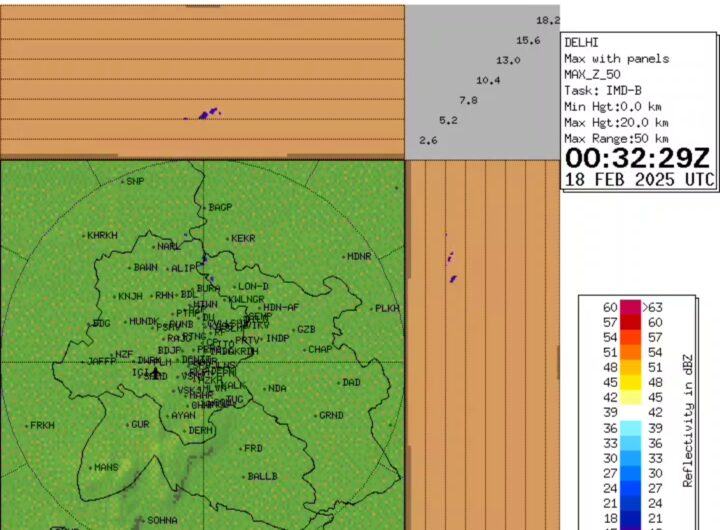Click the 18.2 height scale label
Screen dimensions: 720x530
click(548, 20)
